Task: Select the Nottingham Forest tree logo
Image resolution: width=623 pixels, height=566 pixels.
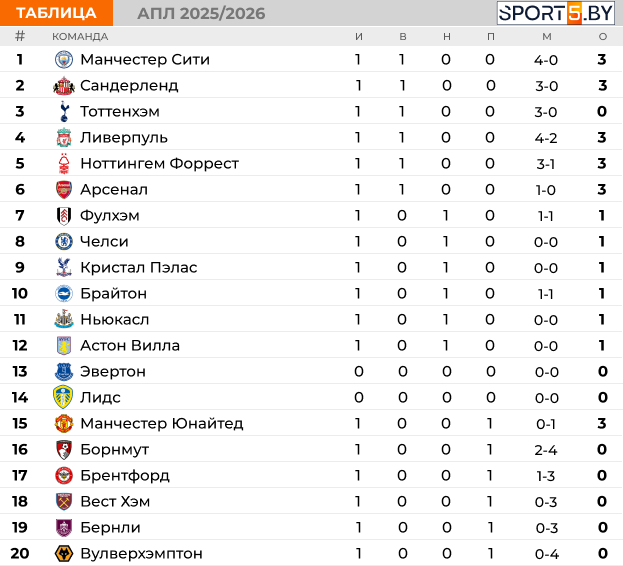Action: [64, 164]
